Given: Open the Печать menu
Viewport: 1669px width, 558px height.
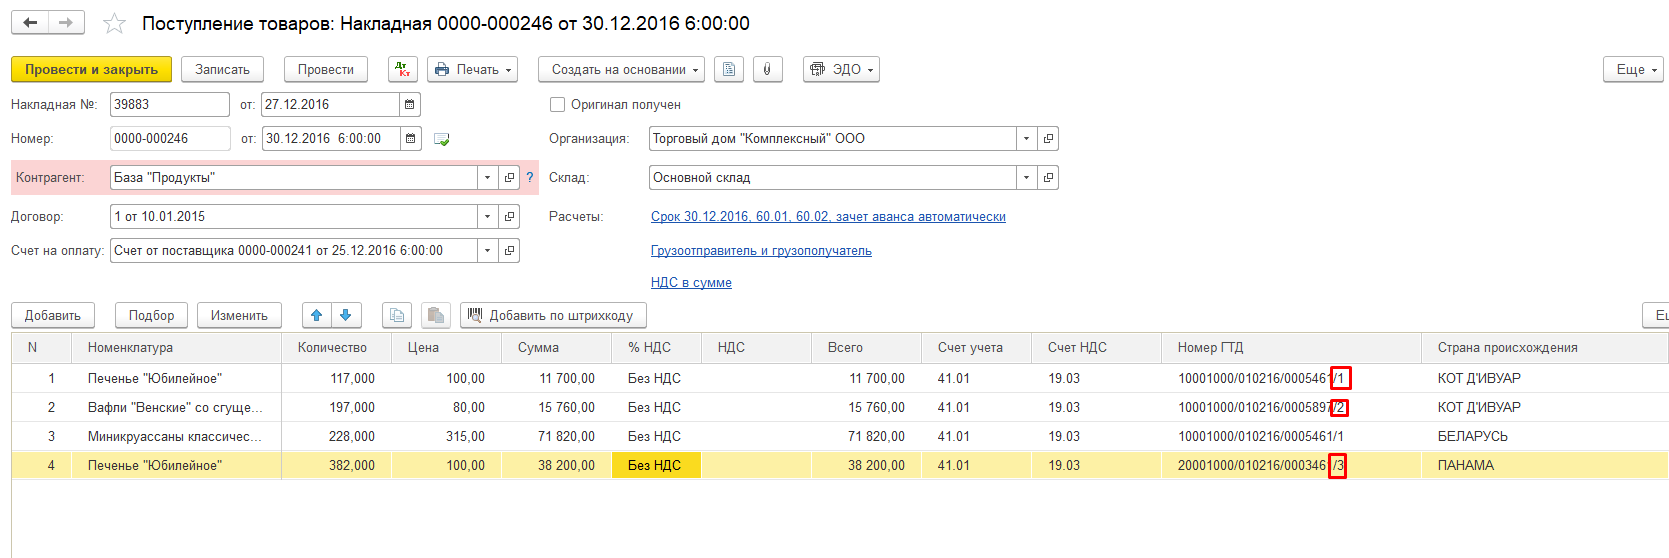Looking at the screenshot, I should click(x=474, y=69).
